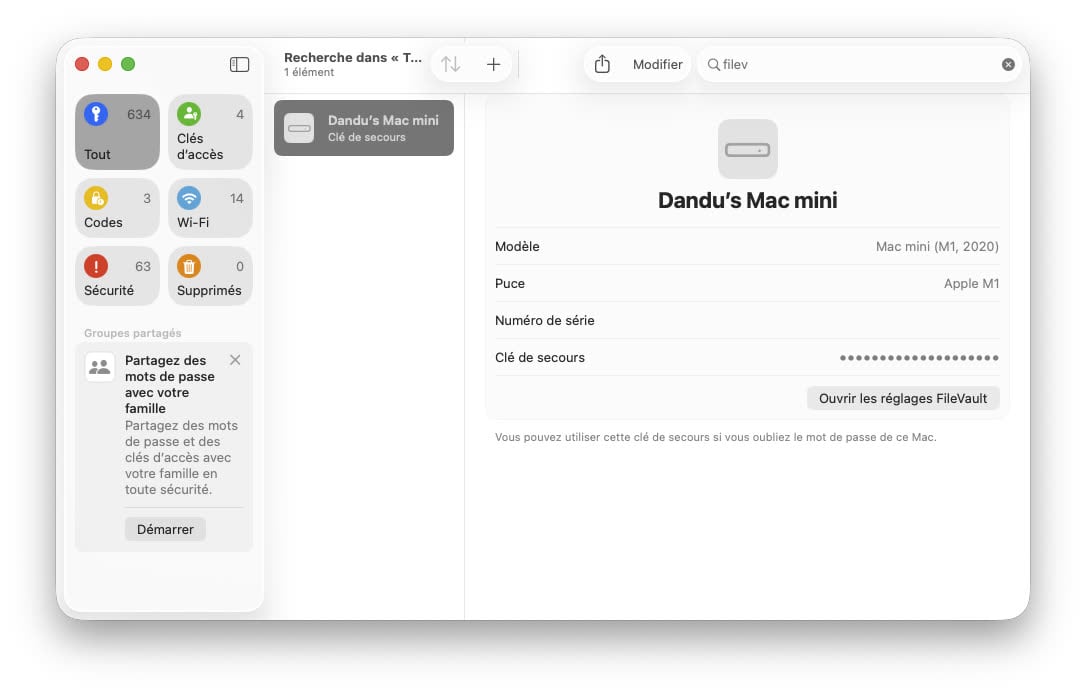1086x694 pixels.
Task: Click the magnifying glass search icon
Action: [713, 64]
